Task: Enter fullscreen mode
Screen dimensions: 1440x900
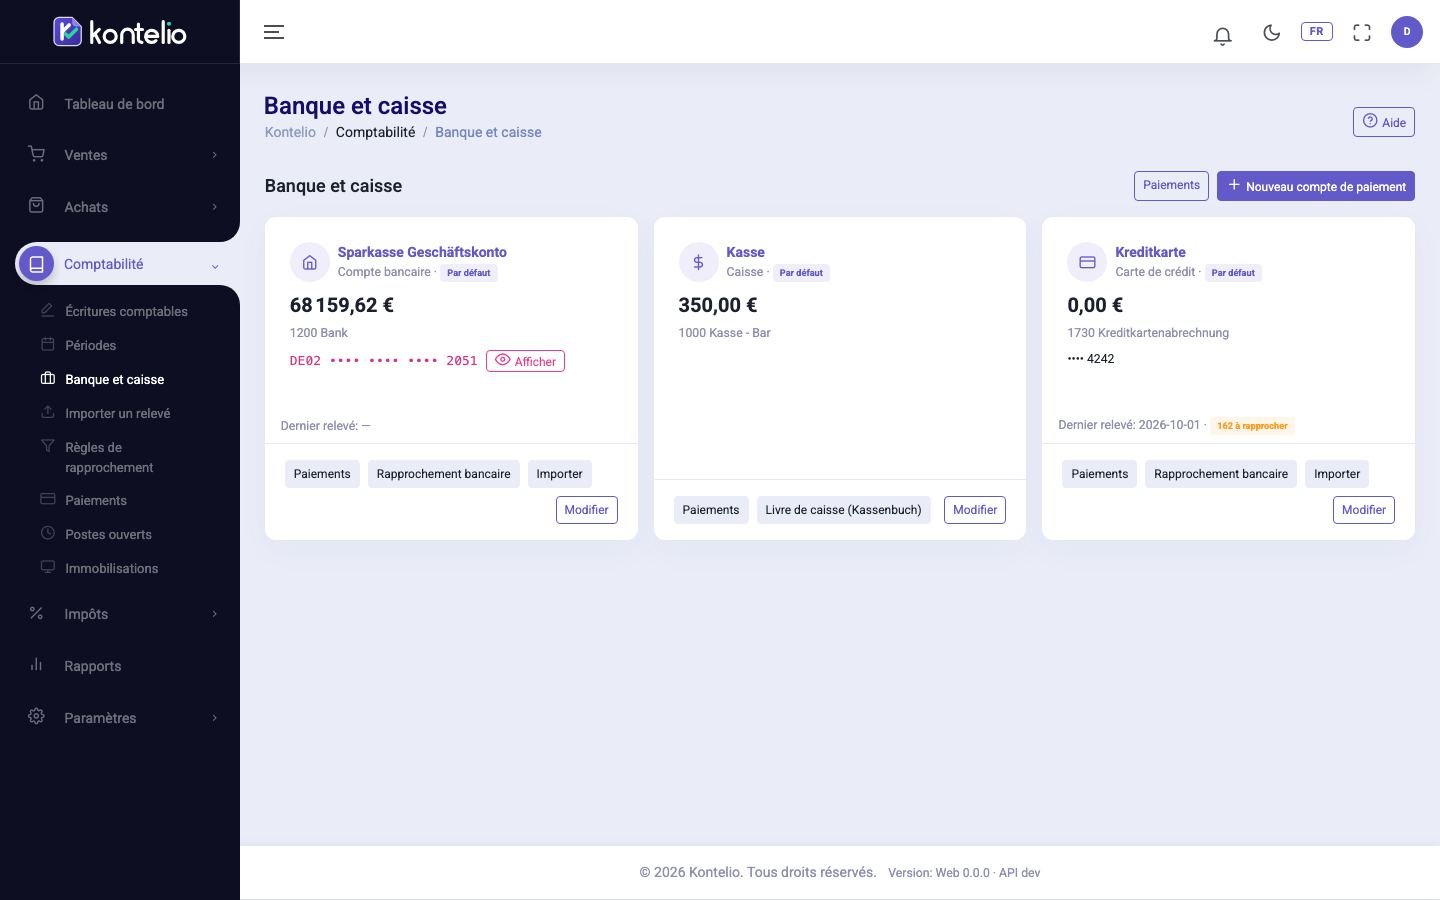Action: pyautogui.click(x=1362, y=32)
